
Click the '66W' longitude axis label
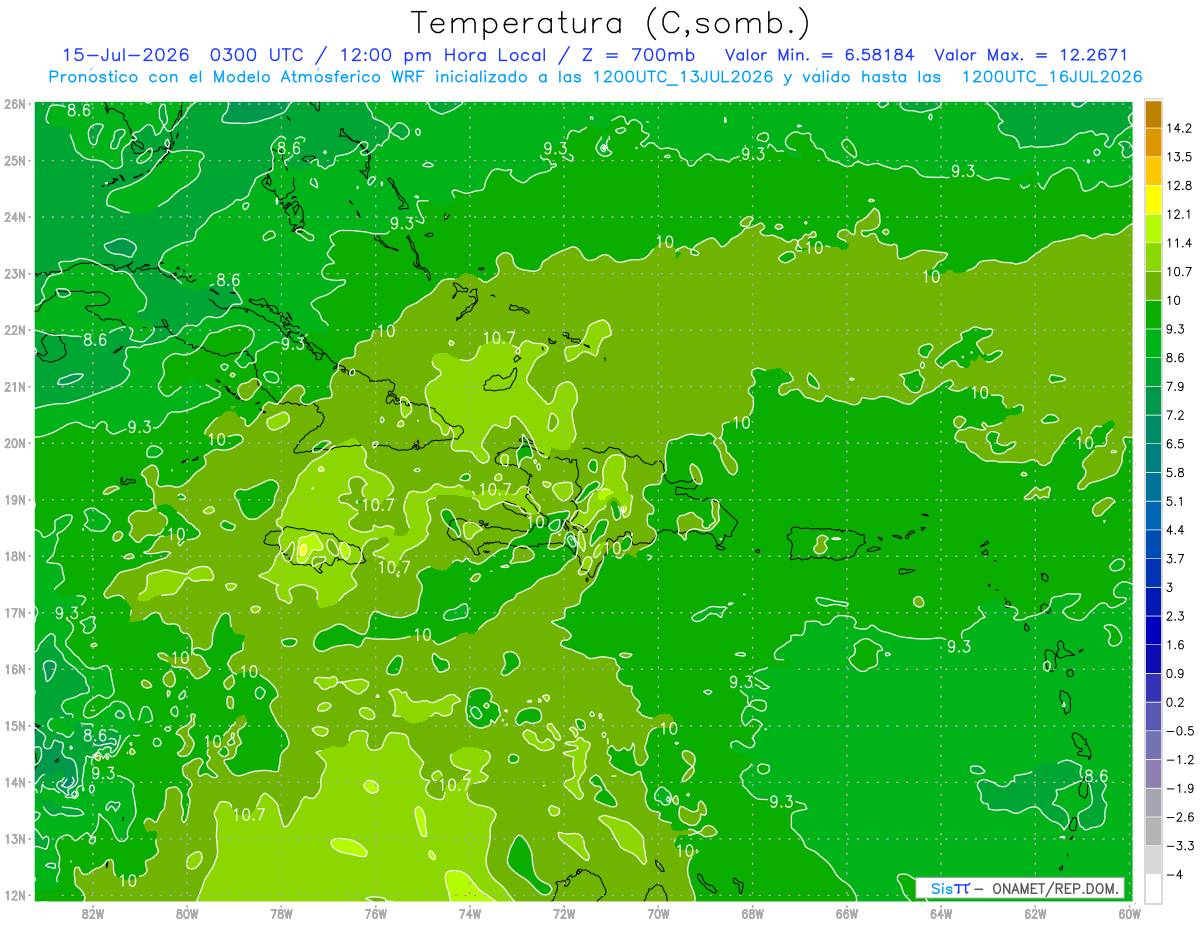(847, 913)
